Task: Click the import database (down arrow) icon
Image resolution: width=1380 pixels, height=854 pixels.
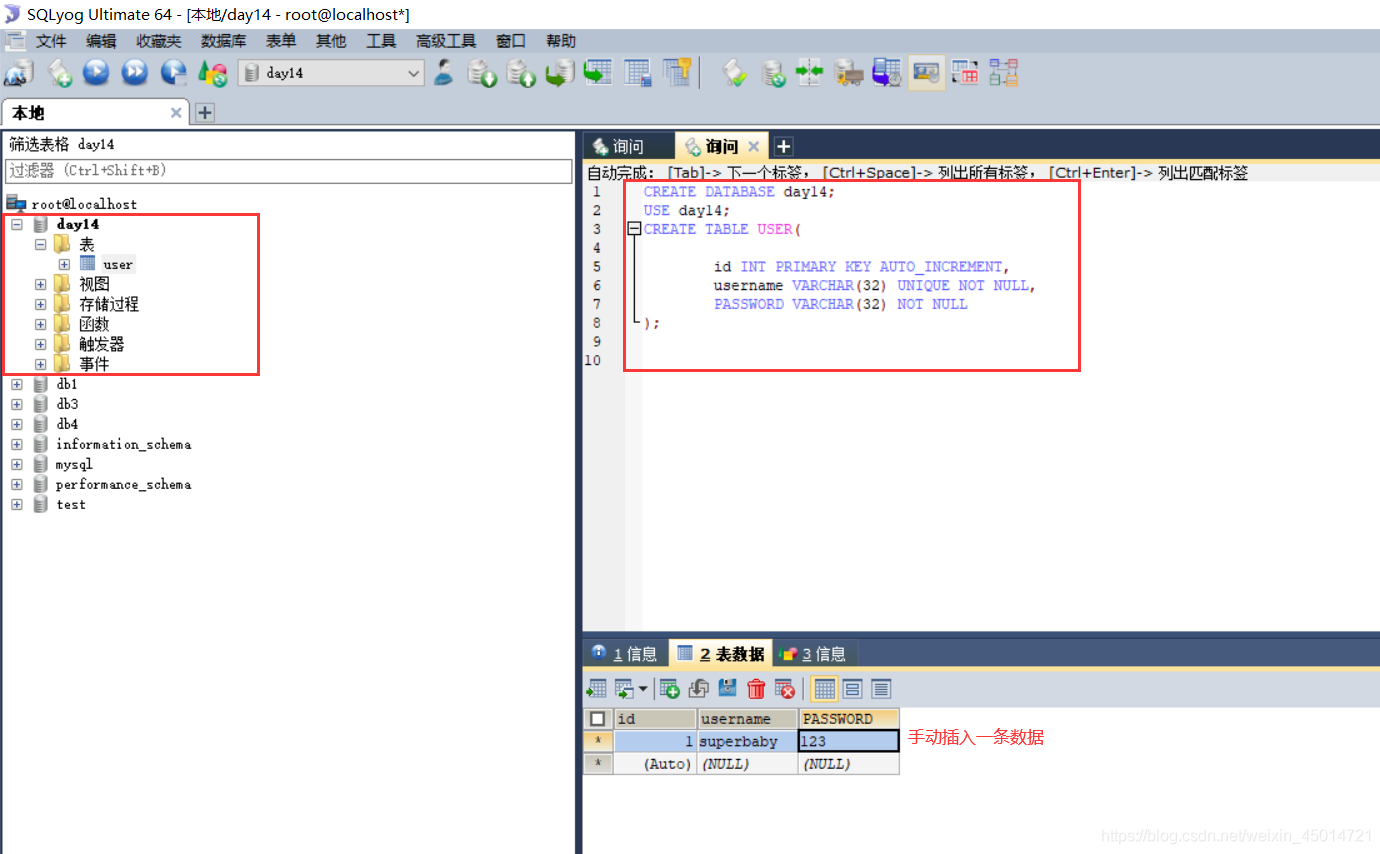Action: coord(483,72)
